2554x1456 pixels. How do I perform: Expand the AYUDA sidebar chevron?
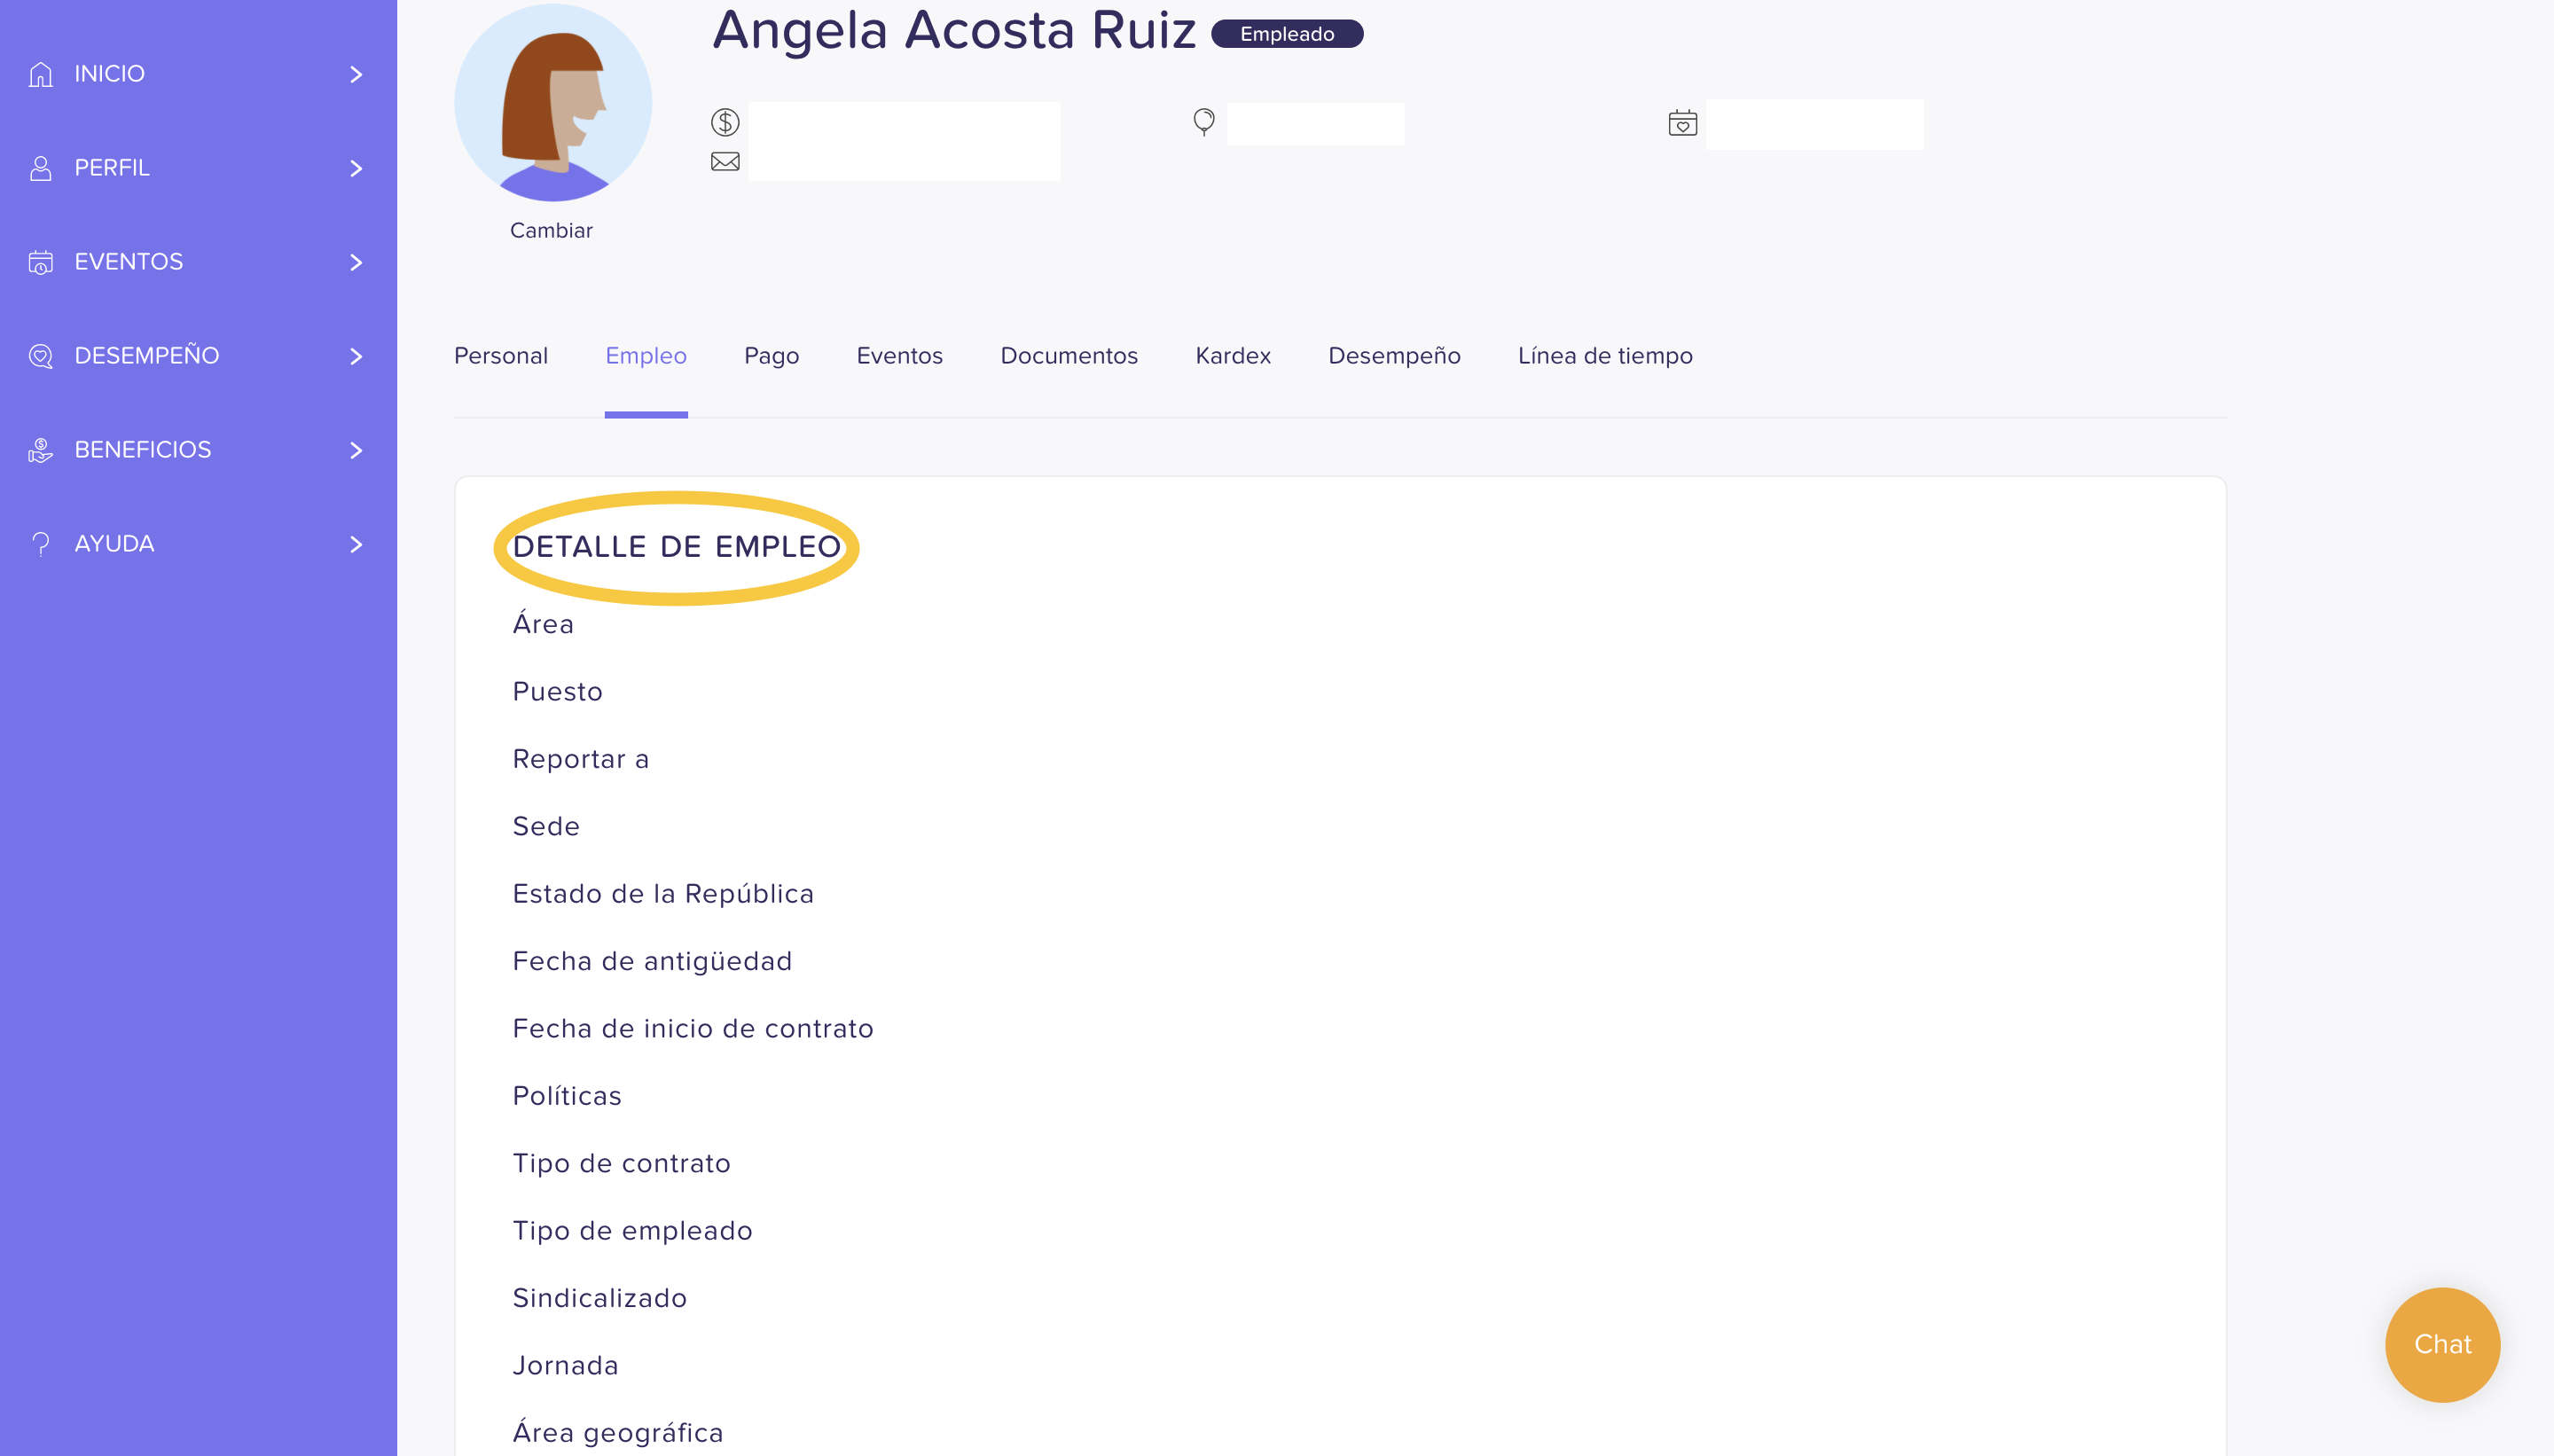point(356,544)
